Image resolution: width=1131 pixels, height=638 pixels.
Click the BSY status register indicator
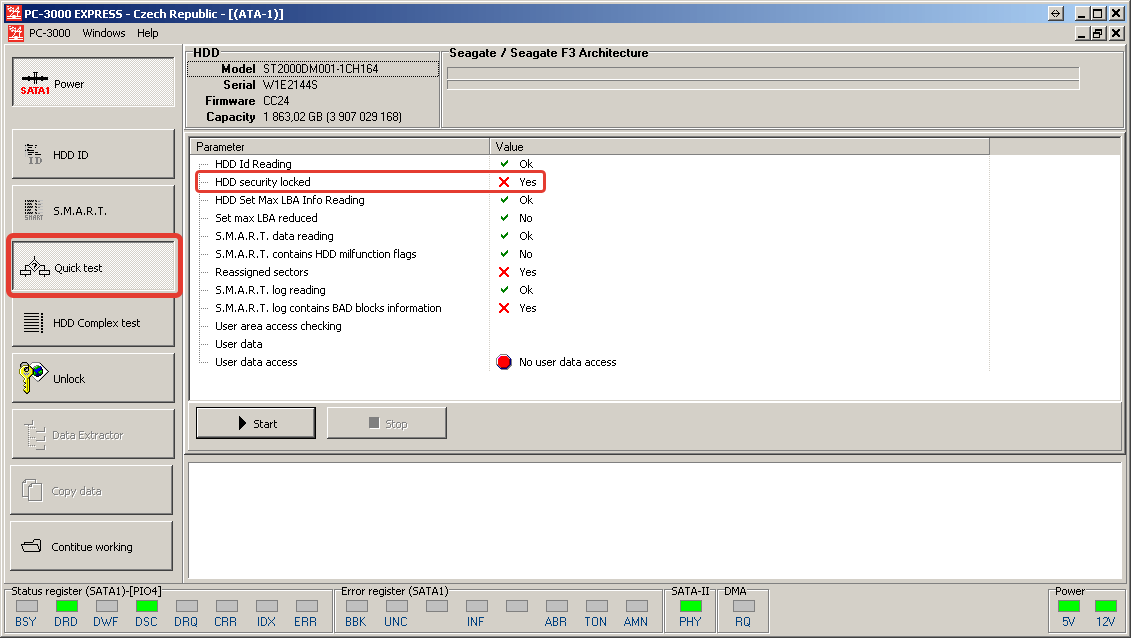(27, 606)
